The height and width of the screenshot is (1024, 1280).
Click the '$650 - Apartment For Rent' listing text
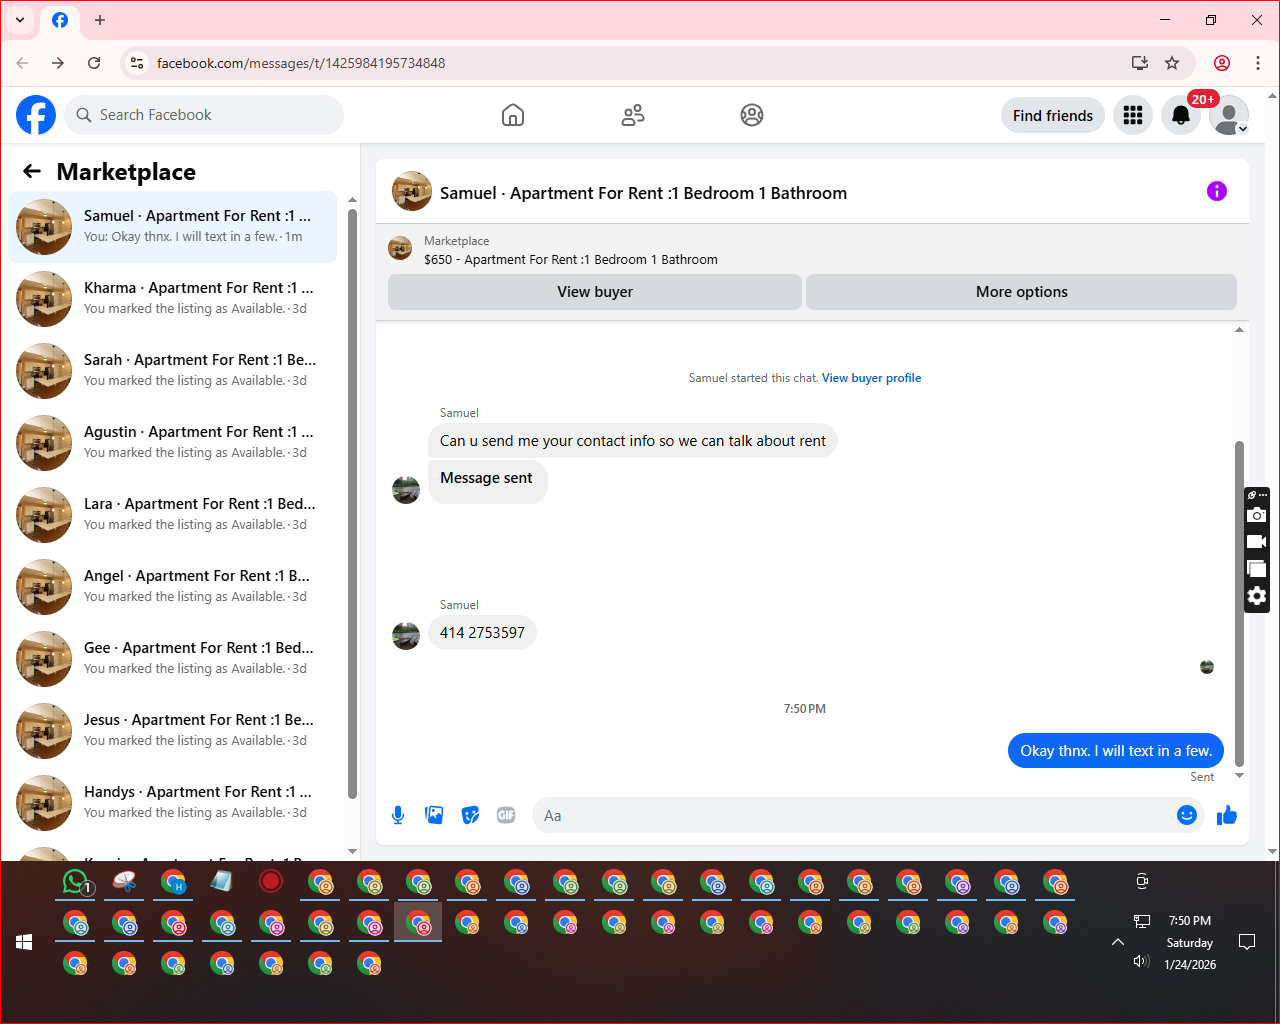tap(571, 259)
